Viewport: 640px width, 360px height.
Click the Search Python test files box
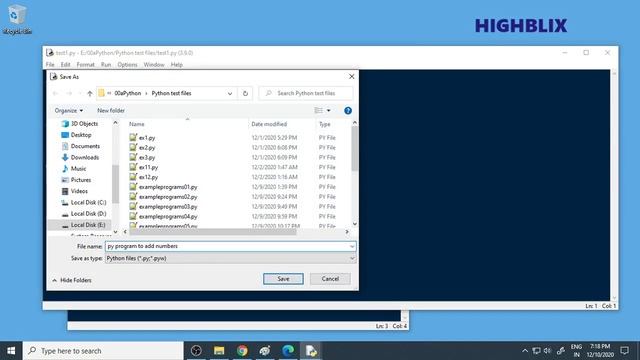306,93
